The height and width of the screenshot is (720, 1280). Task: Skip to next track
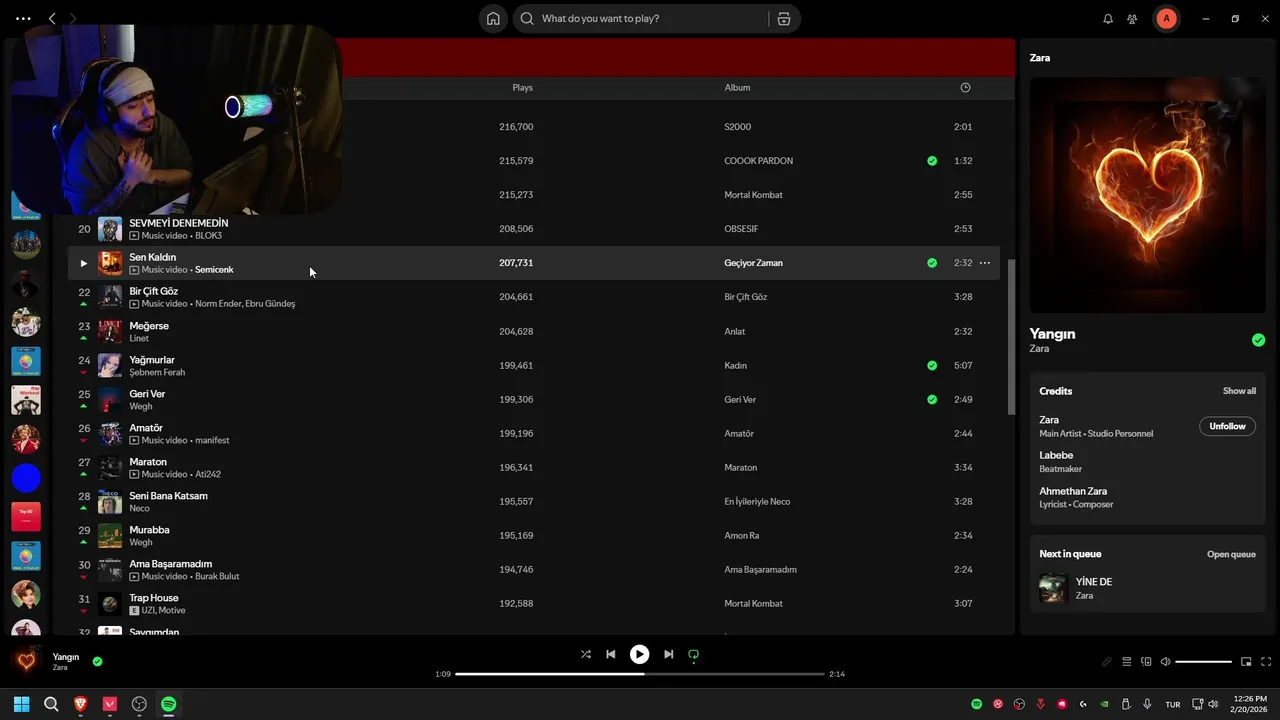[668, 654]
